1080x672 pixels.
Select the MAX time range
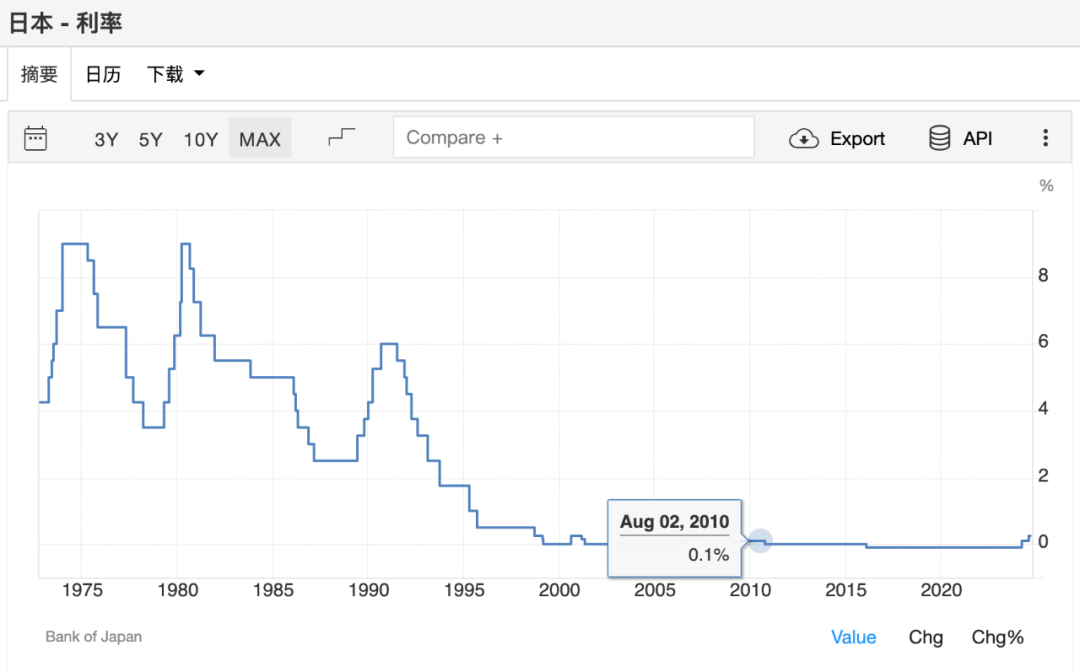tap(260, 139)
